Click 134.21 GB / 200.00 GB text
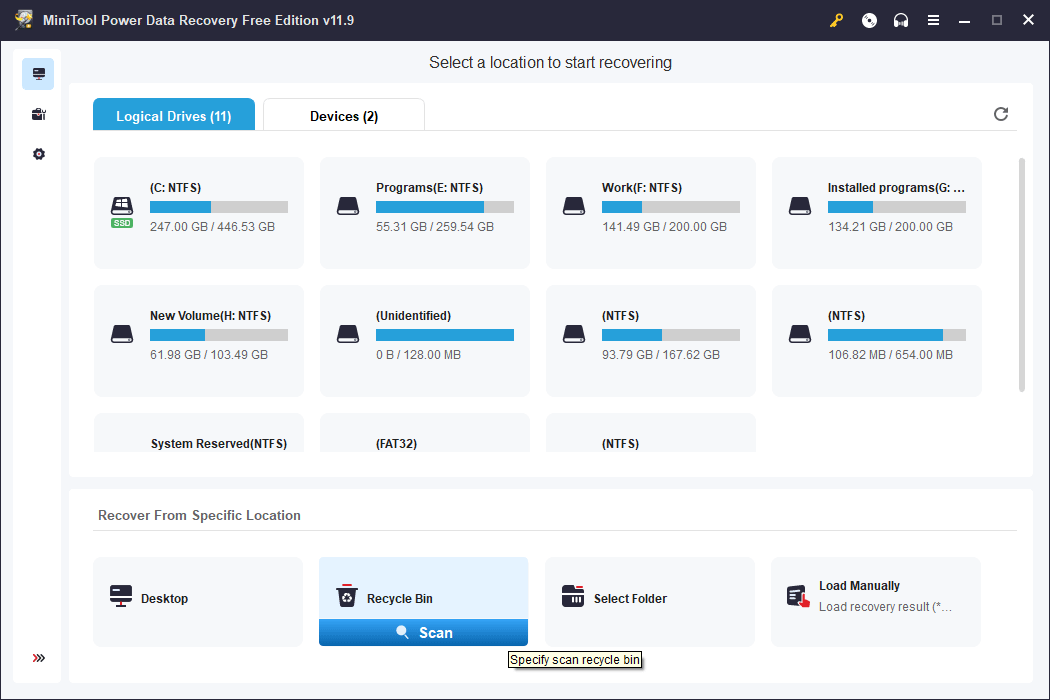The height and width of the screenshot is (700, 1050). pos(890,226)
